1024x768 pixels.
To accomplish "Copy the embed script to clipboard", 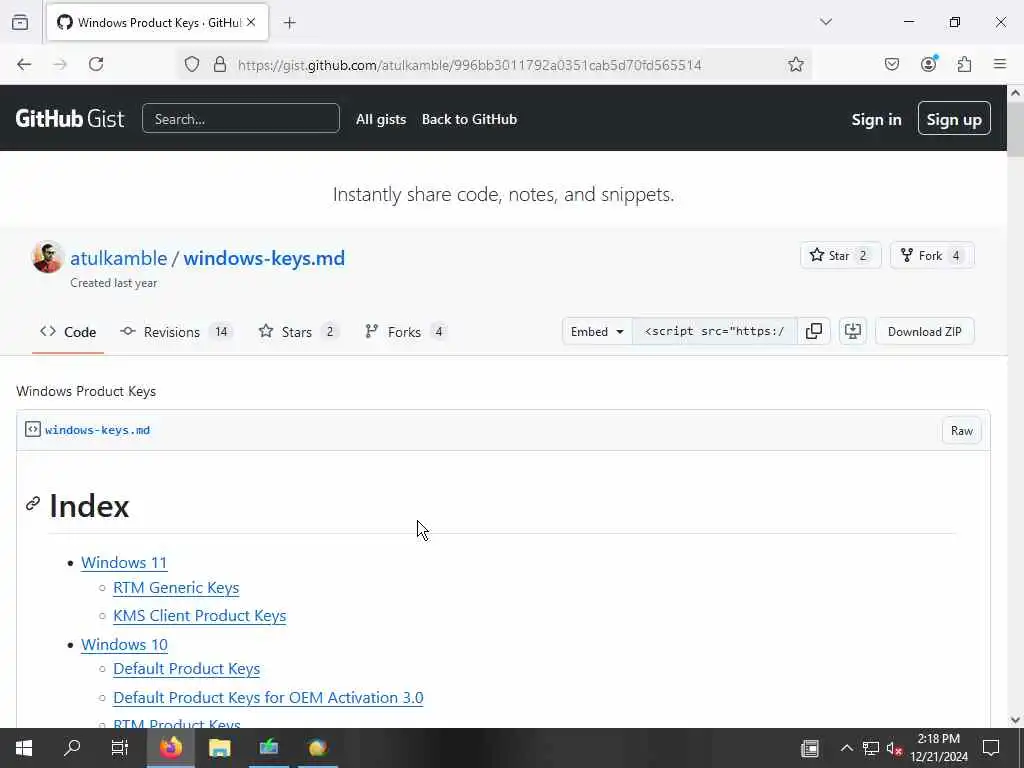I will (814, 332).
